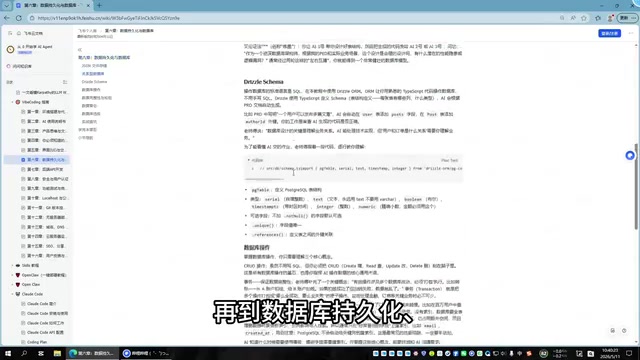Open the more options ellipsis beside login button

(x=631, y=33)
